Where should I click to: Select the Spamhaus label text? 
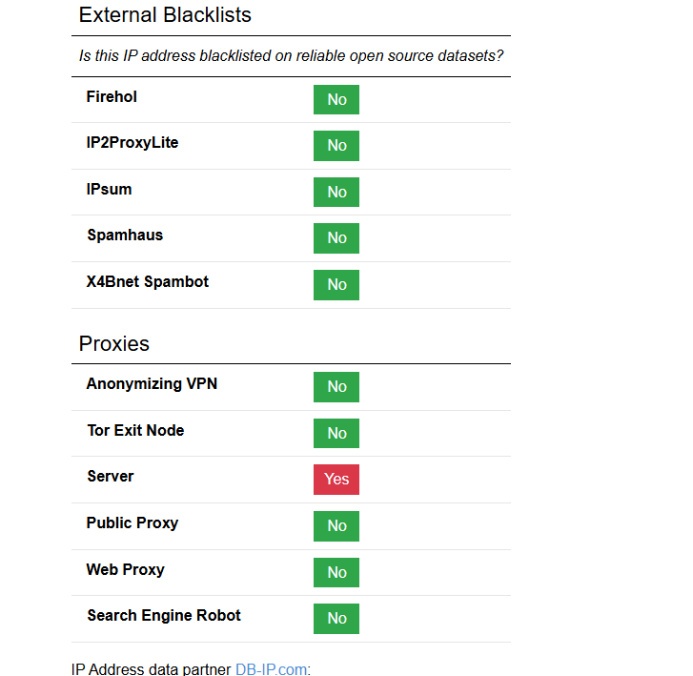point(124,236)
